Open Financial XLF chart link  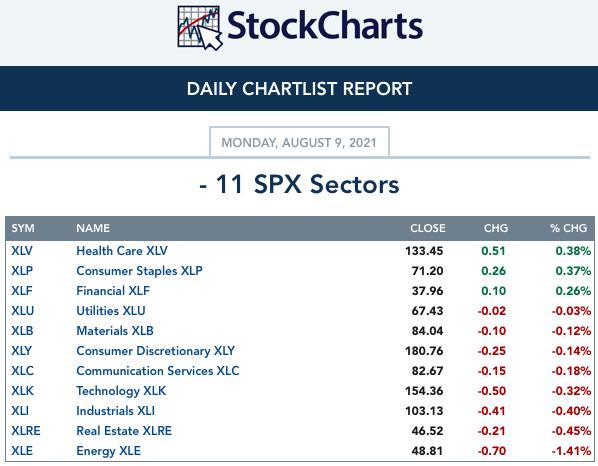coord(113,291)
